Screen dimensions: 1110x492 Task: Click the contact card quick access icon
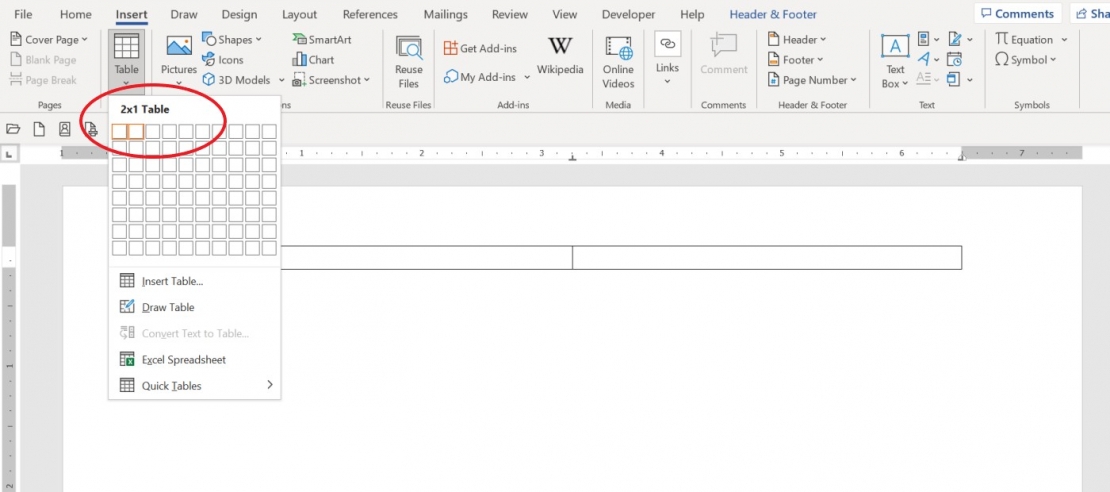[64, 129]
